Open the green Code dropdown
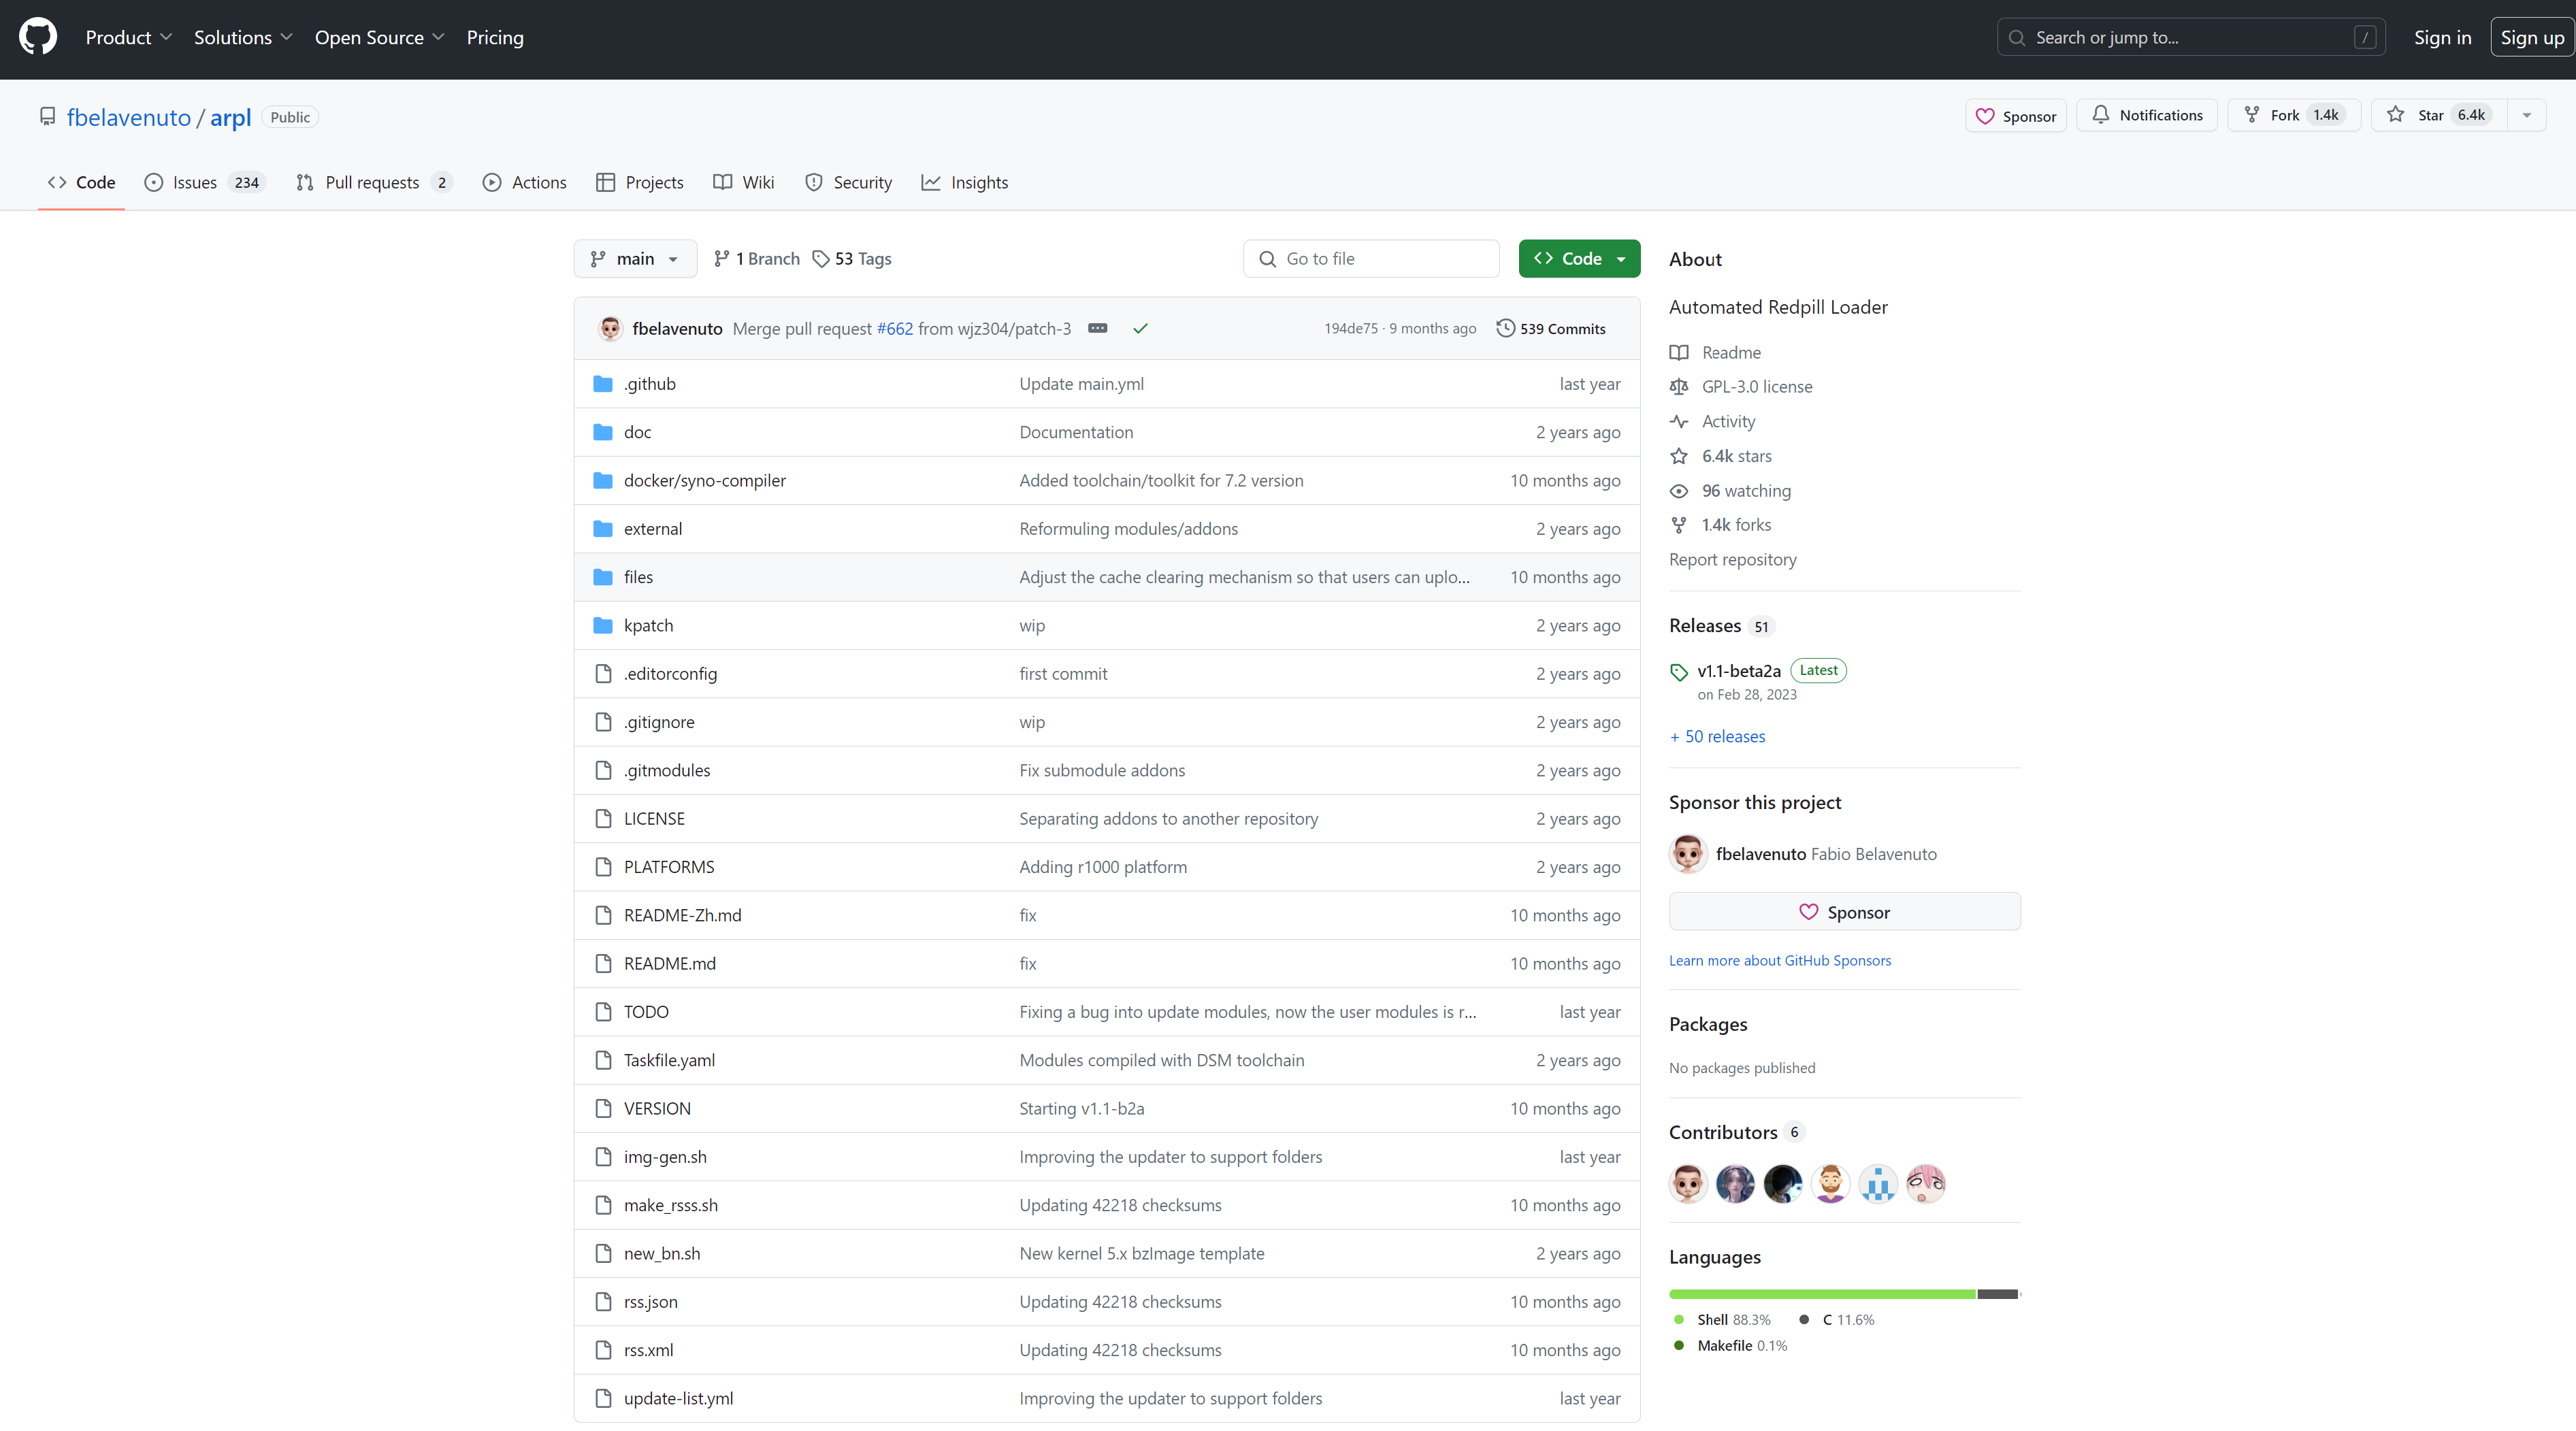The image size is (2576, 1431). click(1579, 259)
